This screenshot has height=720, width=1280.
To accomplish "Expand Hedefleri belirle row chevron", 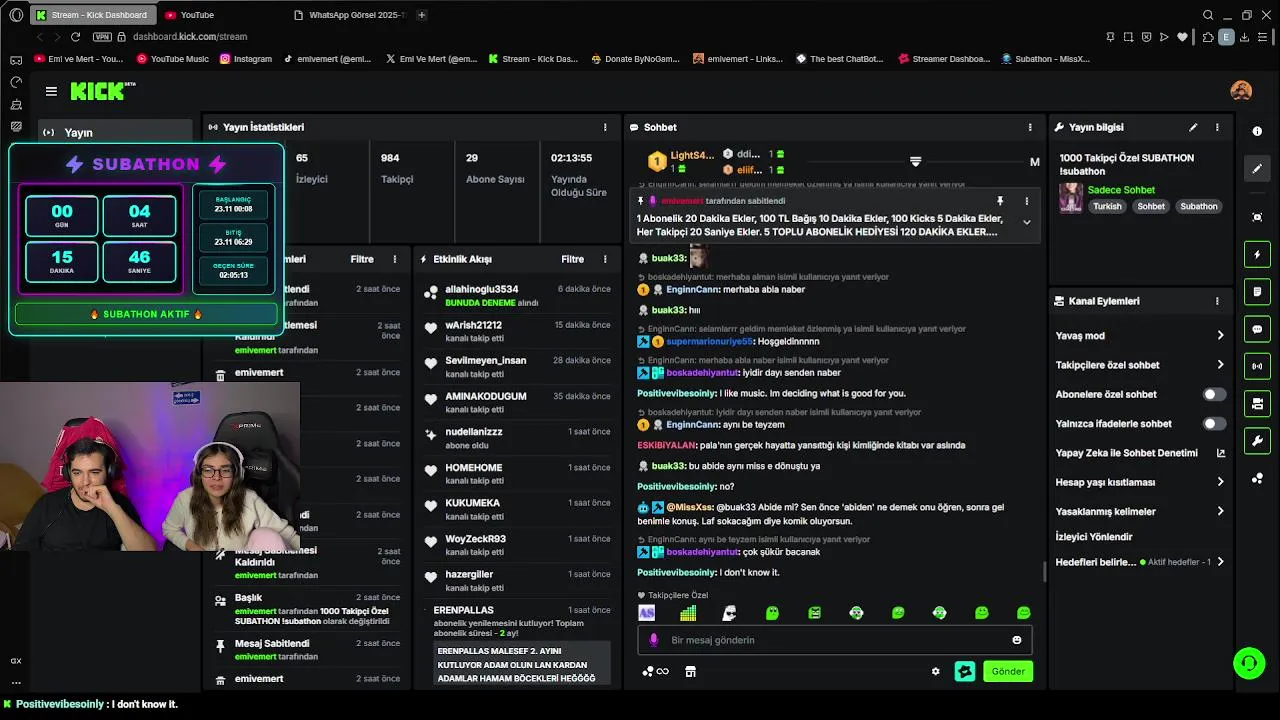I will click(x=1220, y=562).
